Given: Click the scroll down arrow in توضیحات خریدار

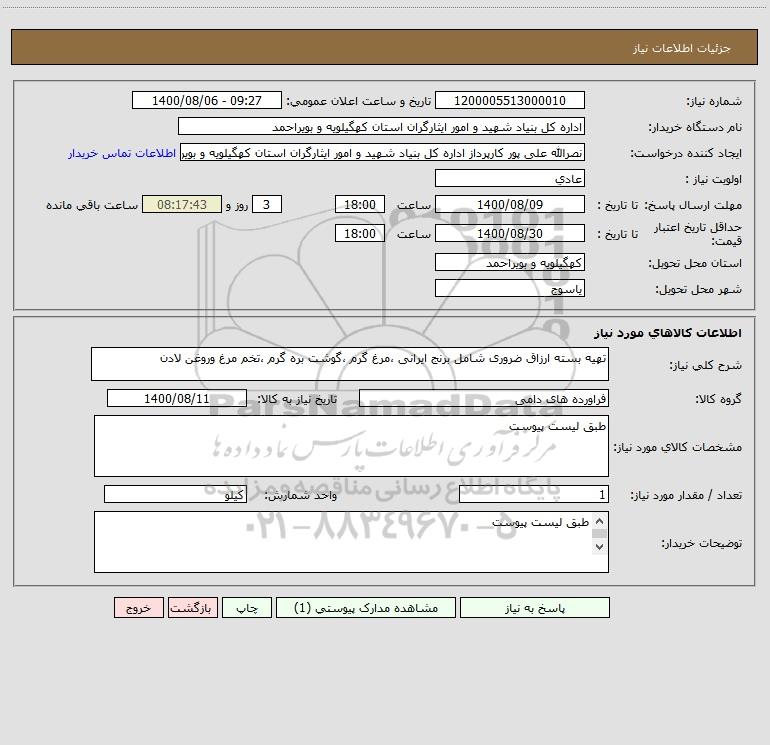Looking at the screenshot, I should pyautogui.click(x=599, y=547).
